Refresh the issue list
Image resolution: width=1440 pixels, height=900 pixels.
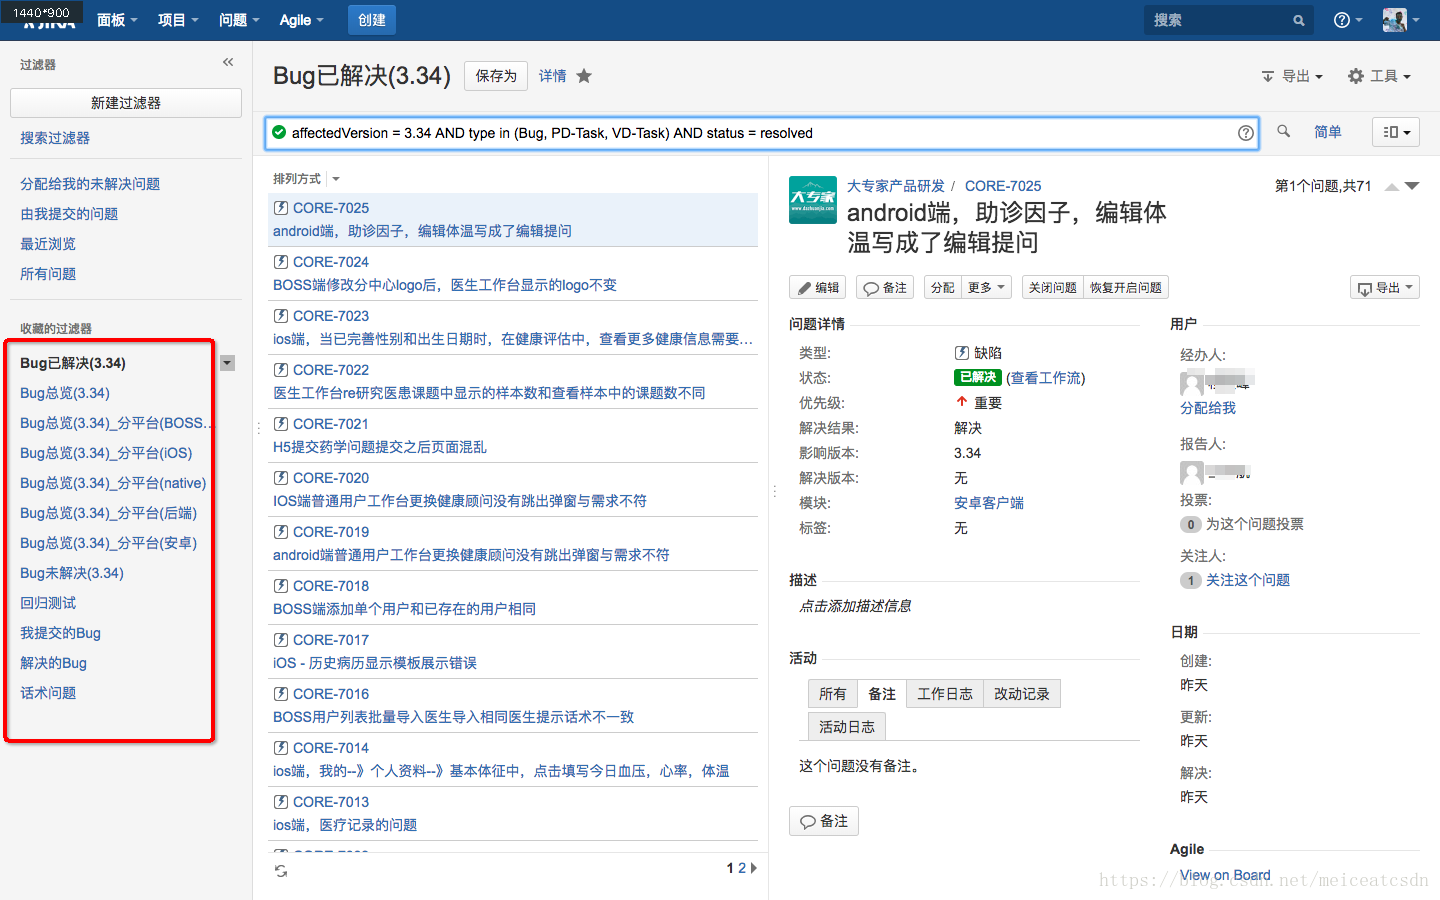click(x=281, y=871)
